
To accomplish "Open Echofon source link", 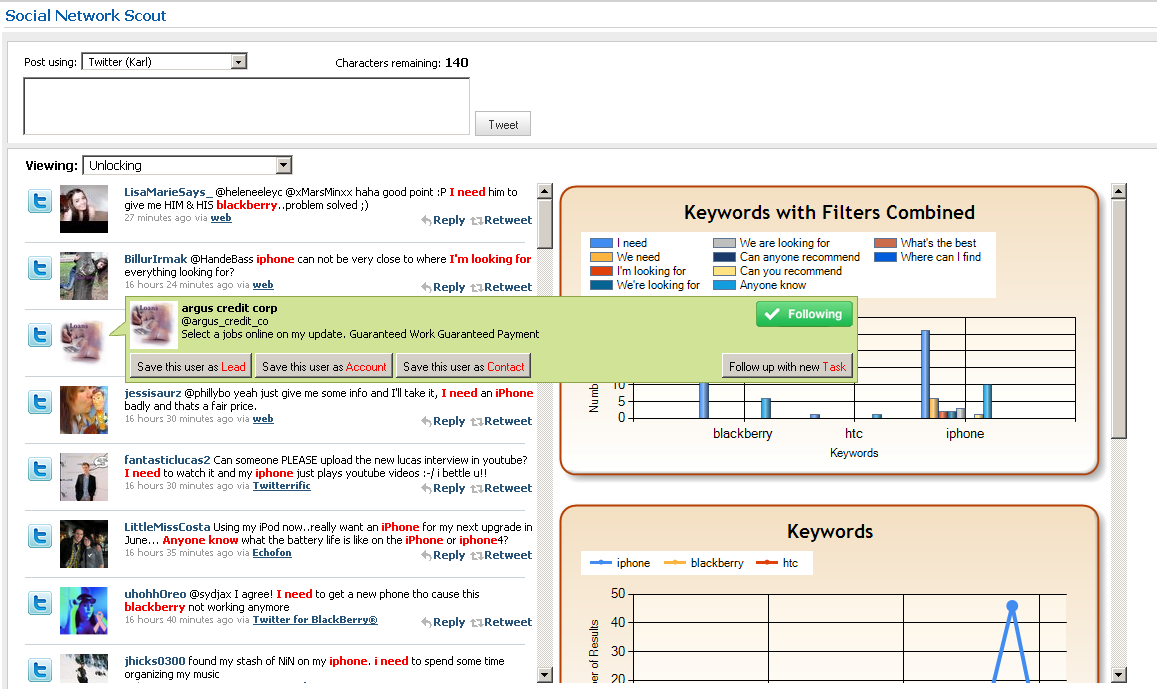I will 272,553.
